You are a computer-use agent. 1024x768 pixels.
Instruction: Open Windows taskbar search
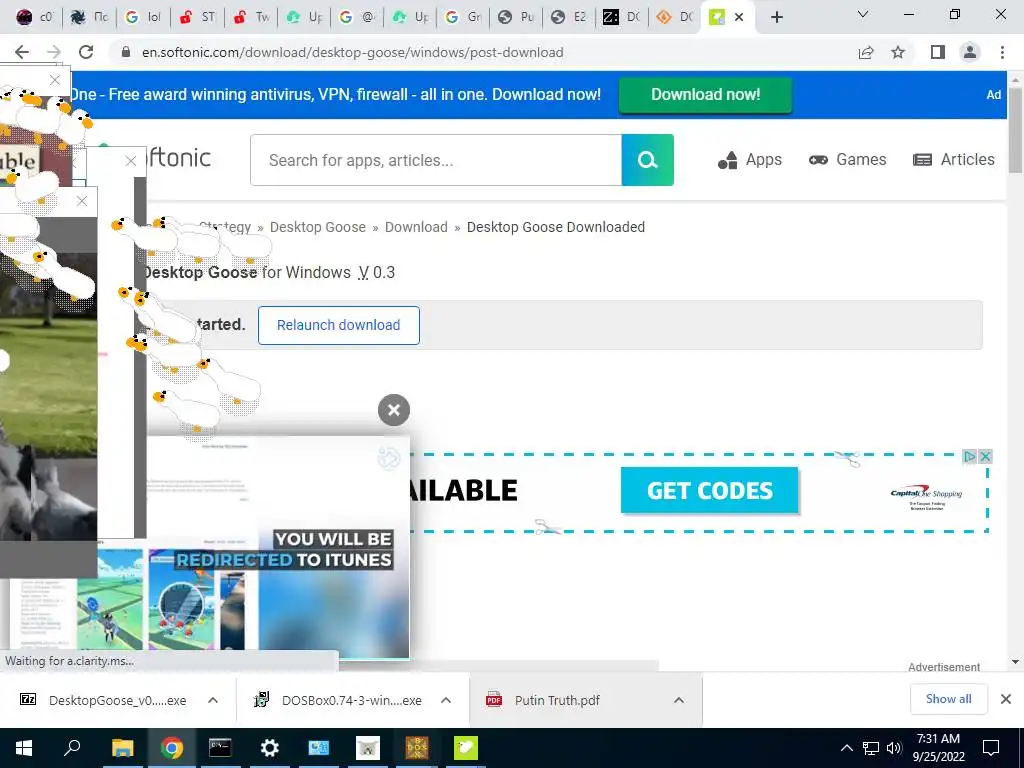[x=72, y=748]
